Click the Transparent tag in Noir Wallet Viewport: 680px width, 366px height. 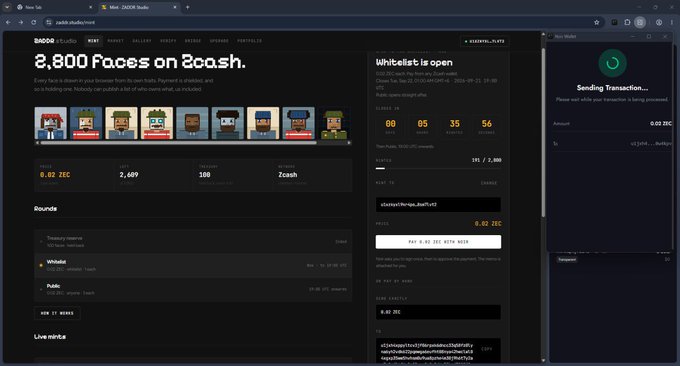567,259
